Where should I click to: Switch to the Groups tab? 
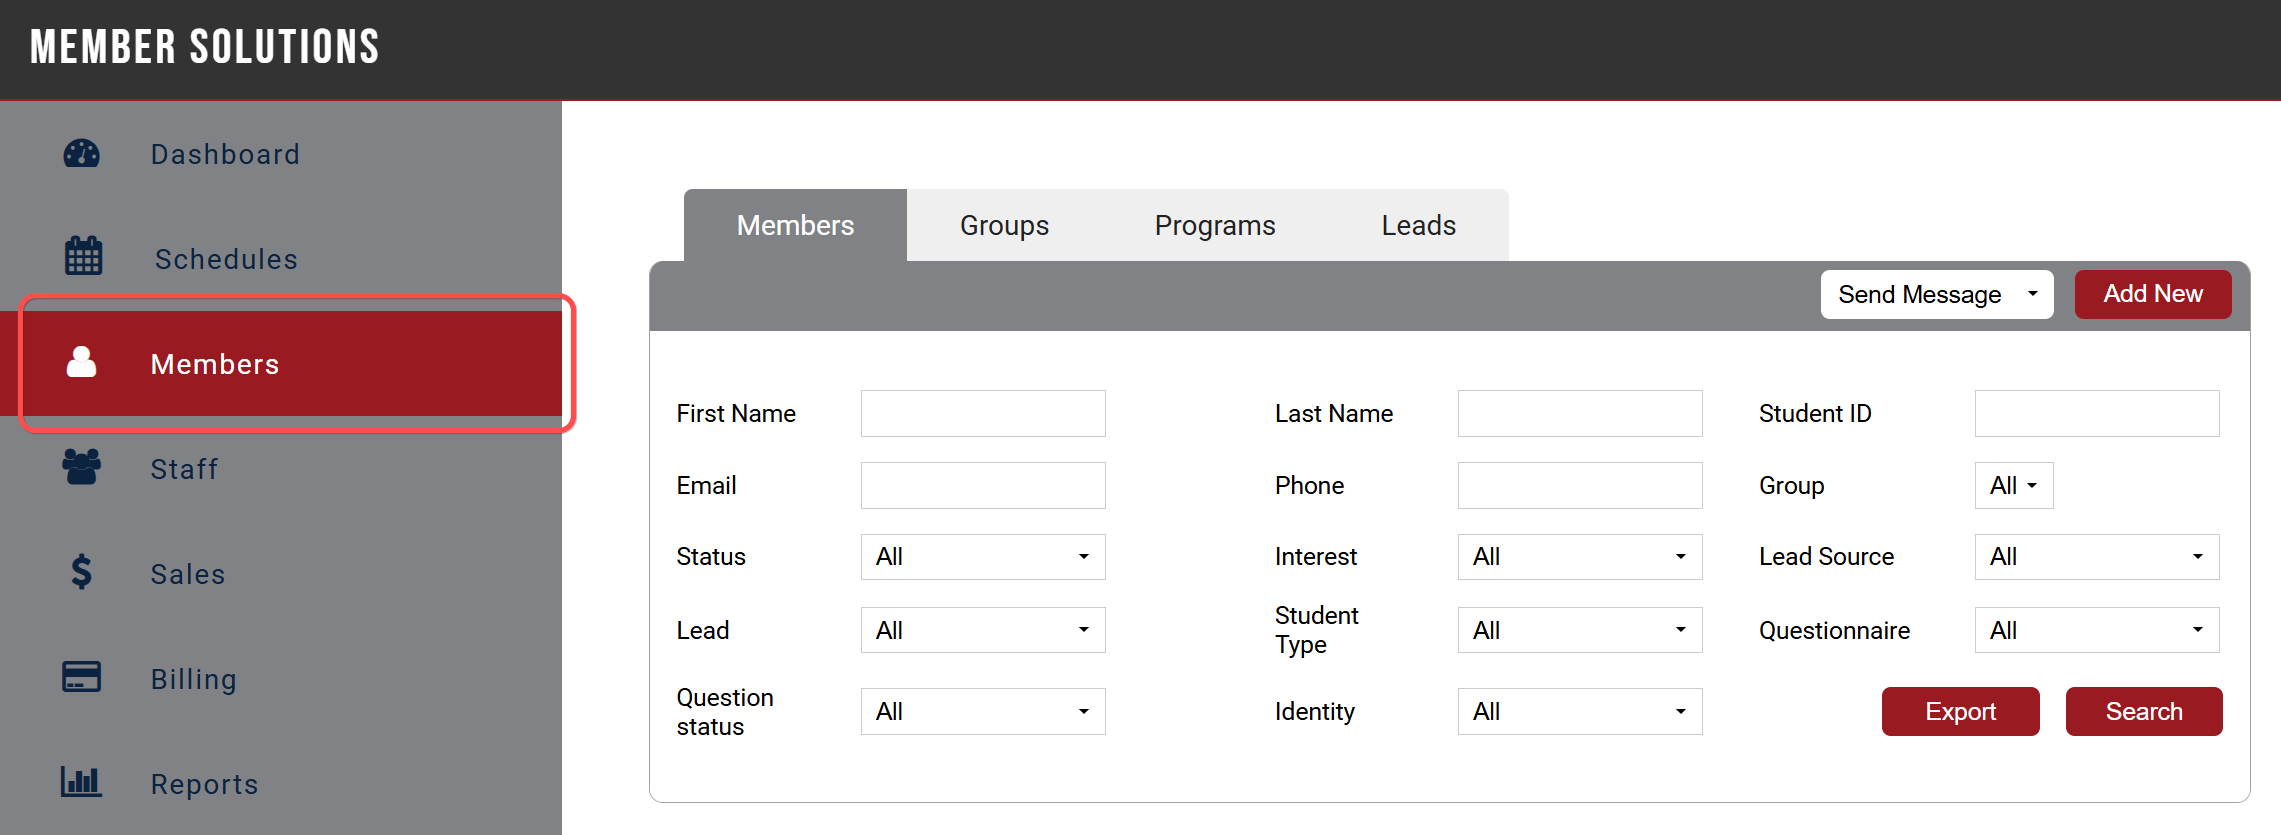point(1004,225)
